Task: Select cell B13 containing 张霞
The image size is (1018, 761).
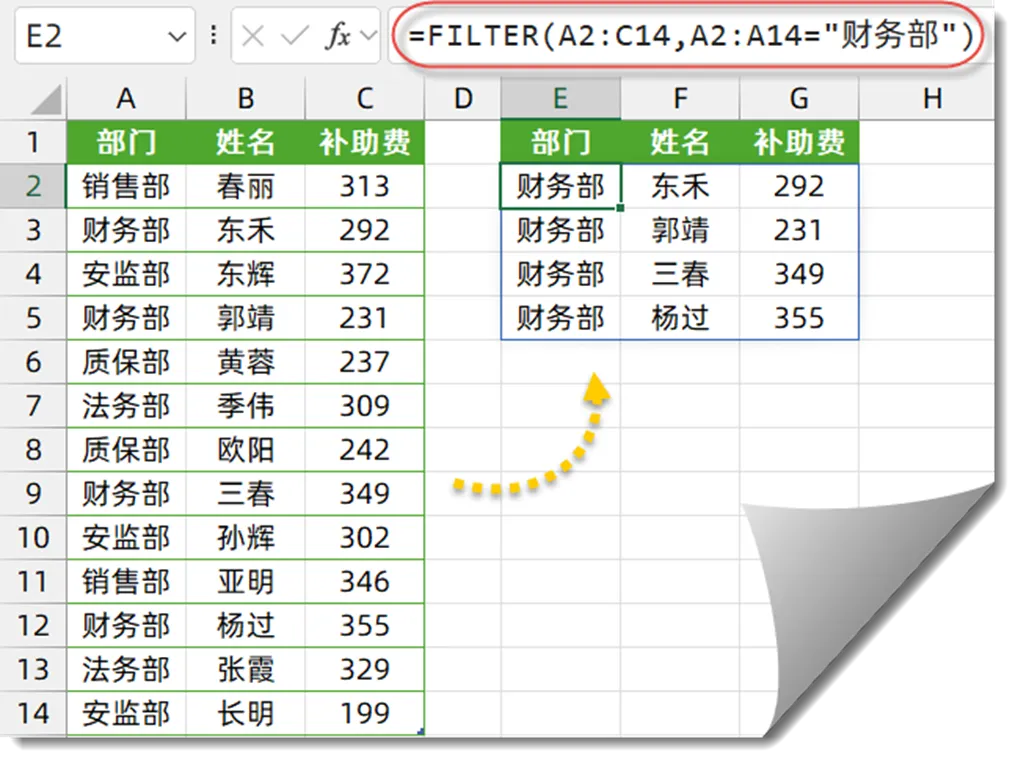Action: (x=245, y=669)
